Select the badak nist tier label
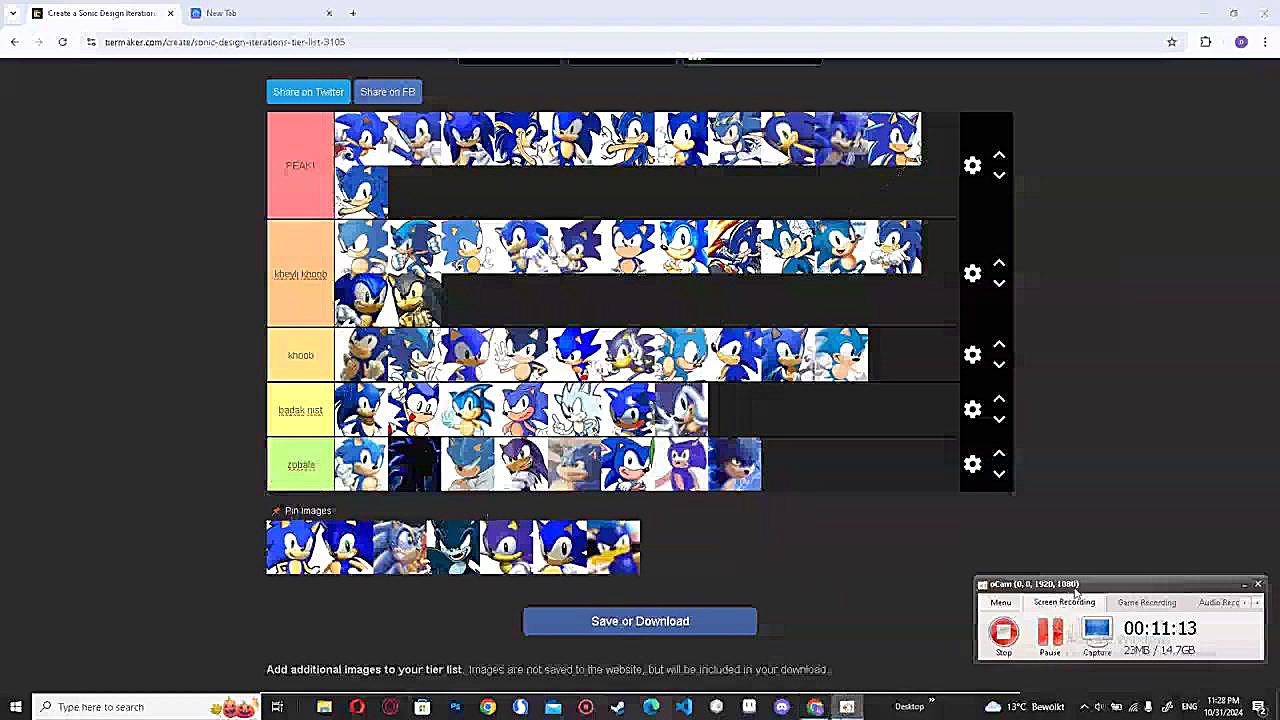Viewport: 1280px width, 720px height. 300,410
